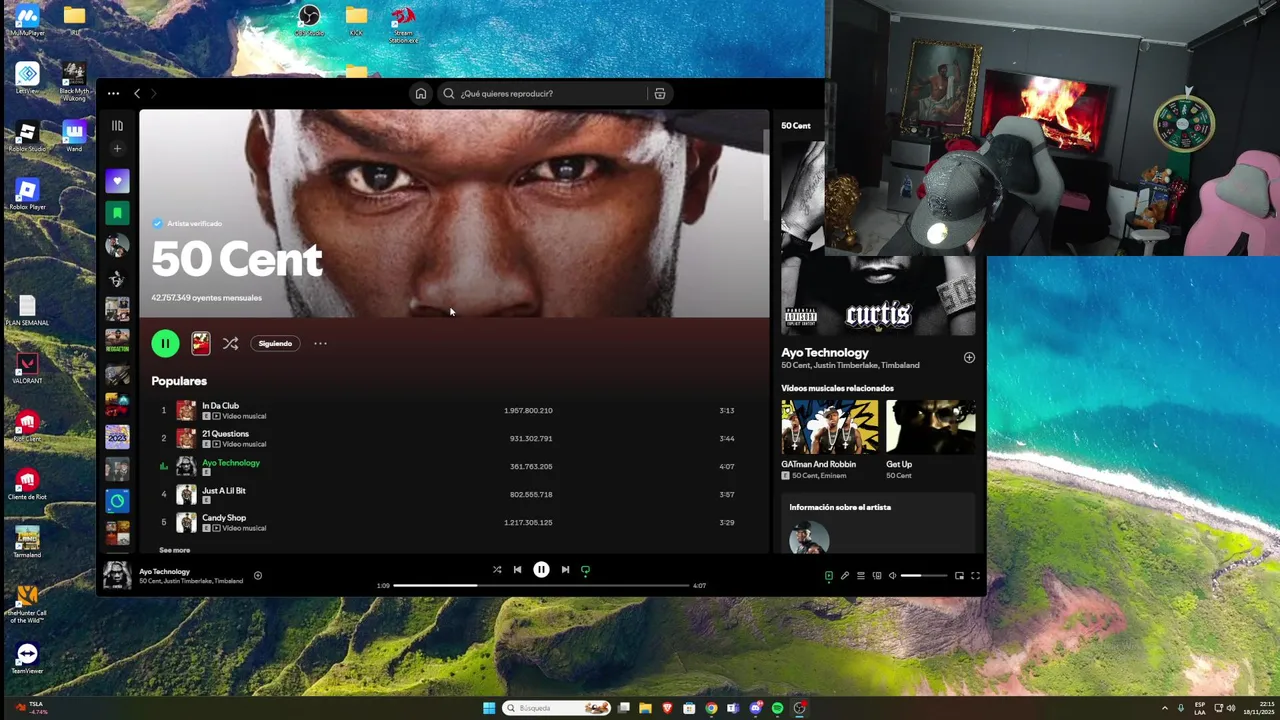Skip to the next track
The image size is (1280, 720).
(x=565, y=569)
